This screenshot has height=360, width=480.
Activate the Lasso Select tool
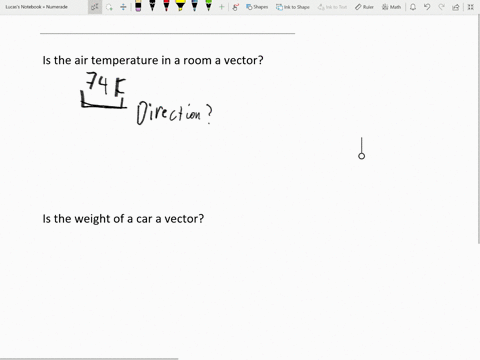(x=109, y=7)
